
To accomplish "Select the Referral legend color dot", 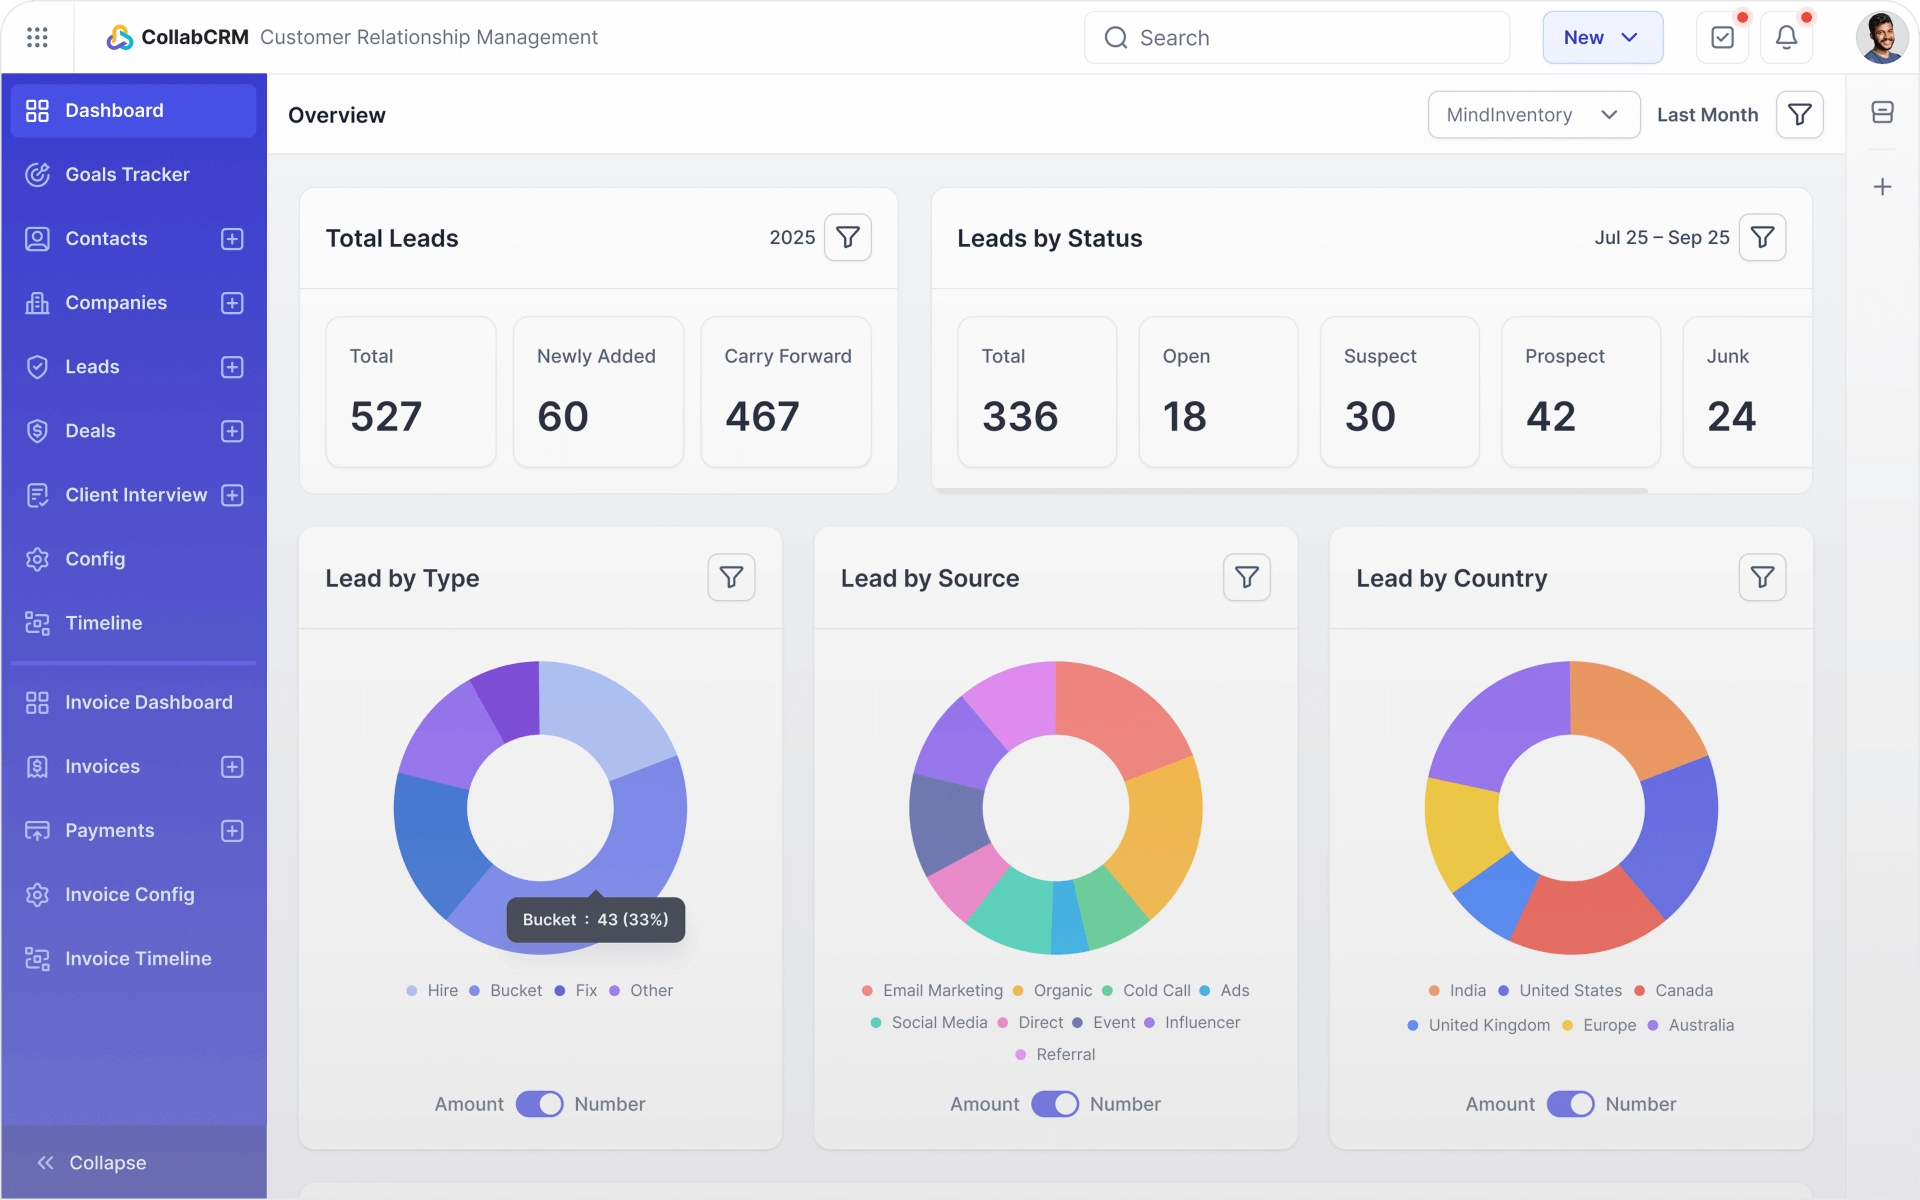I will [x=1020, y=1055].
